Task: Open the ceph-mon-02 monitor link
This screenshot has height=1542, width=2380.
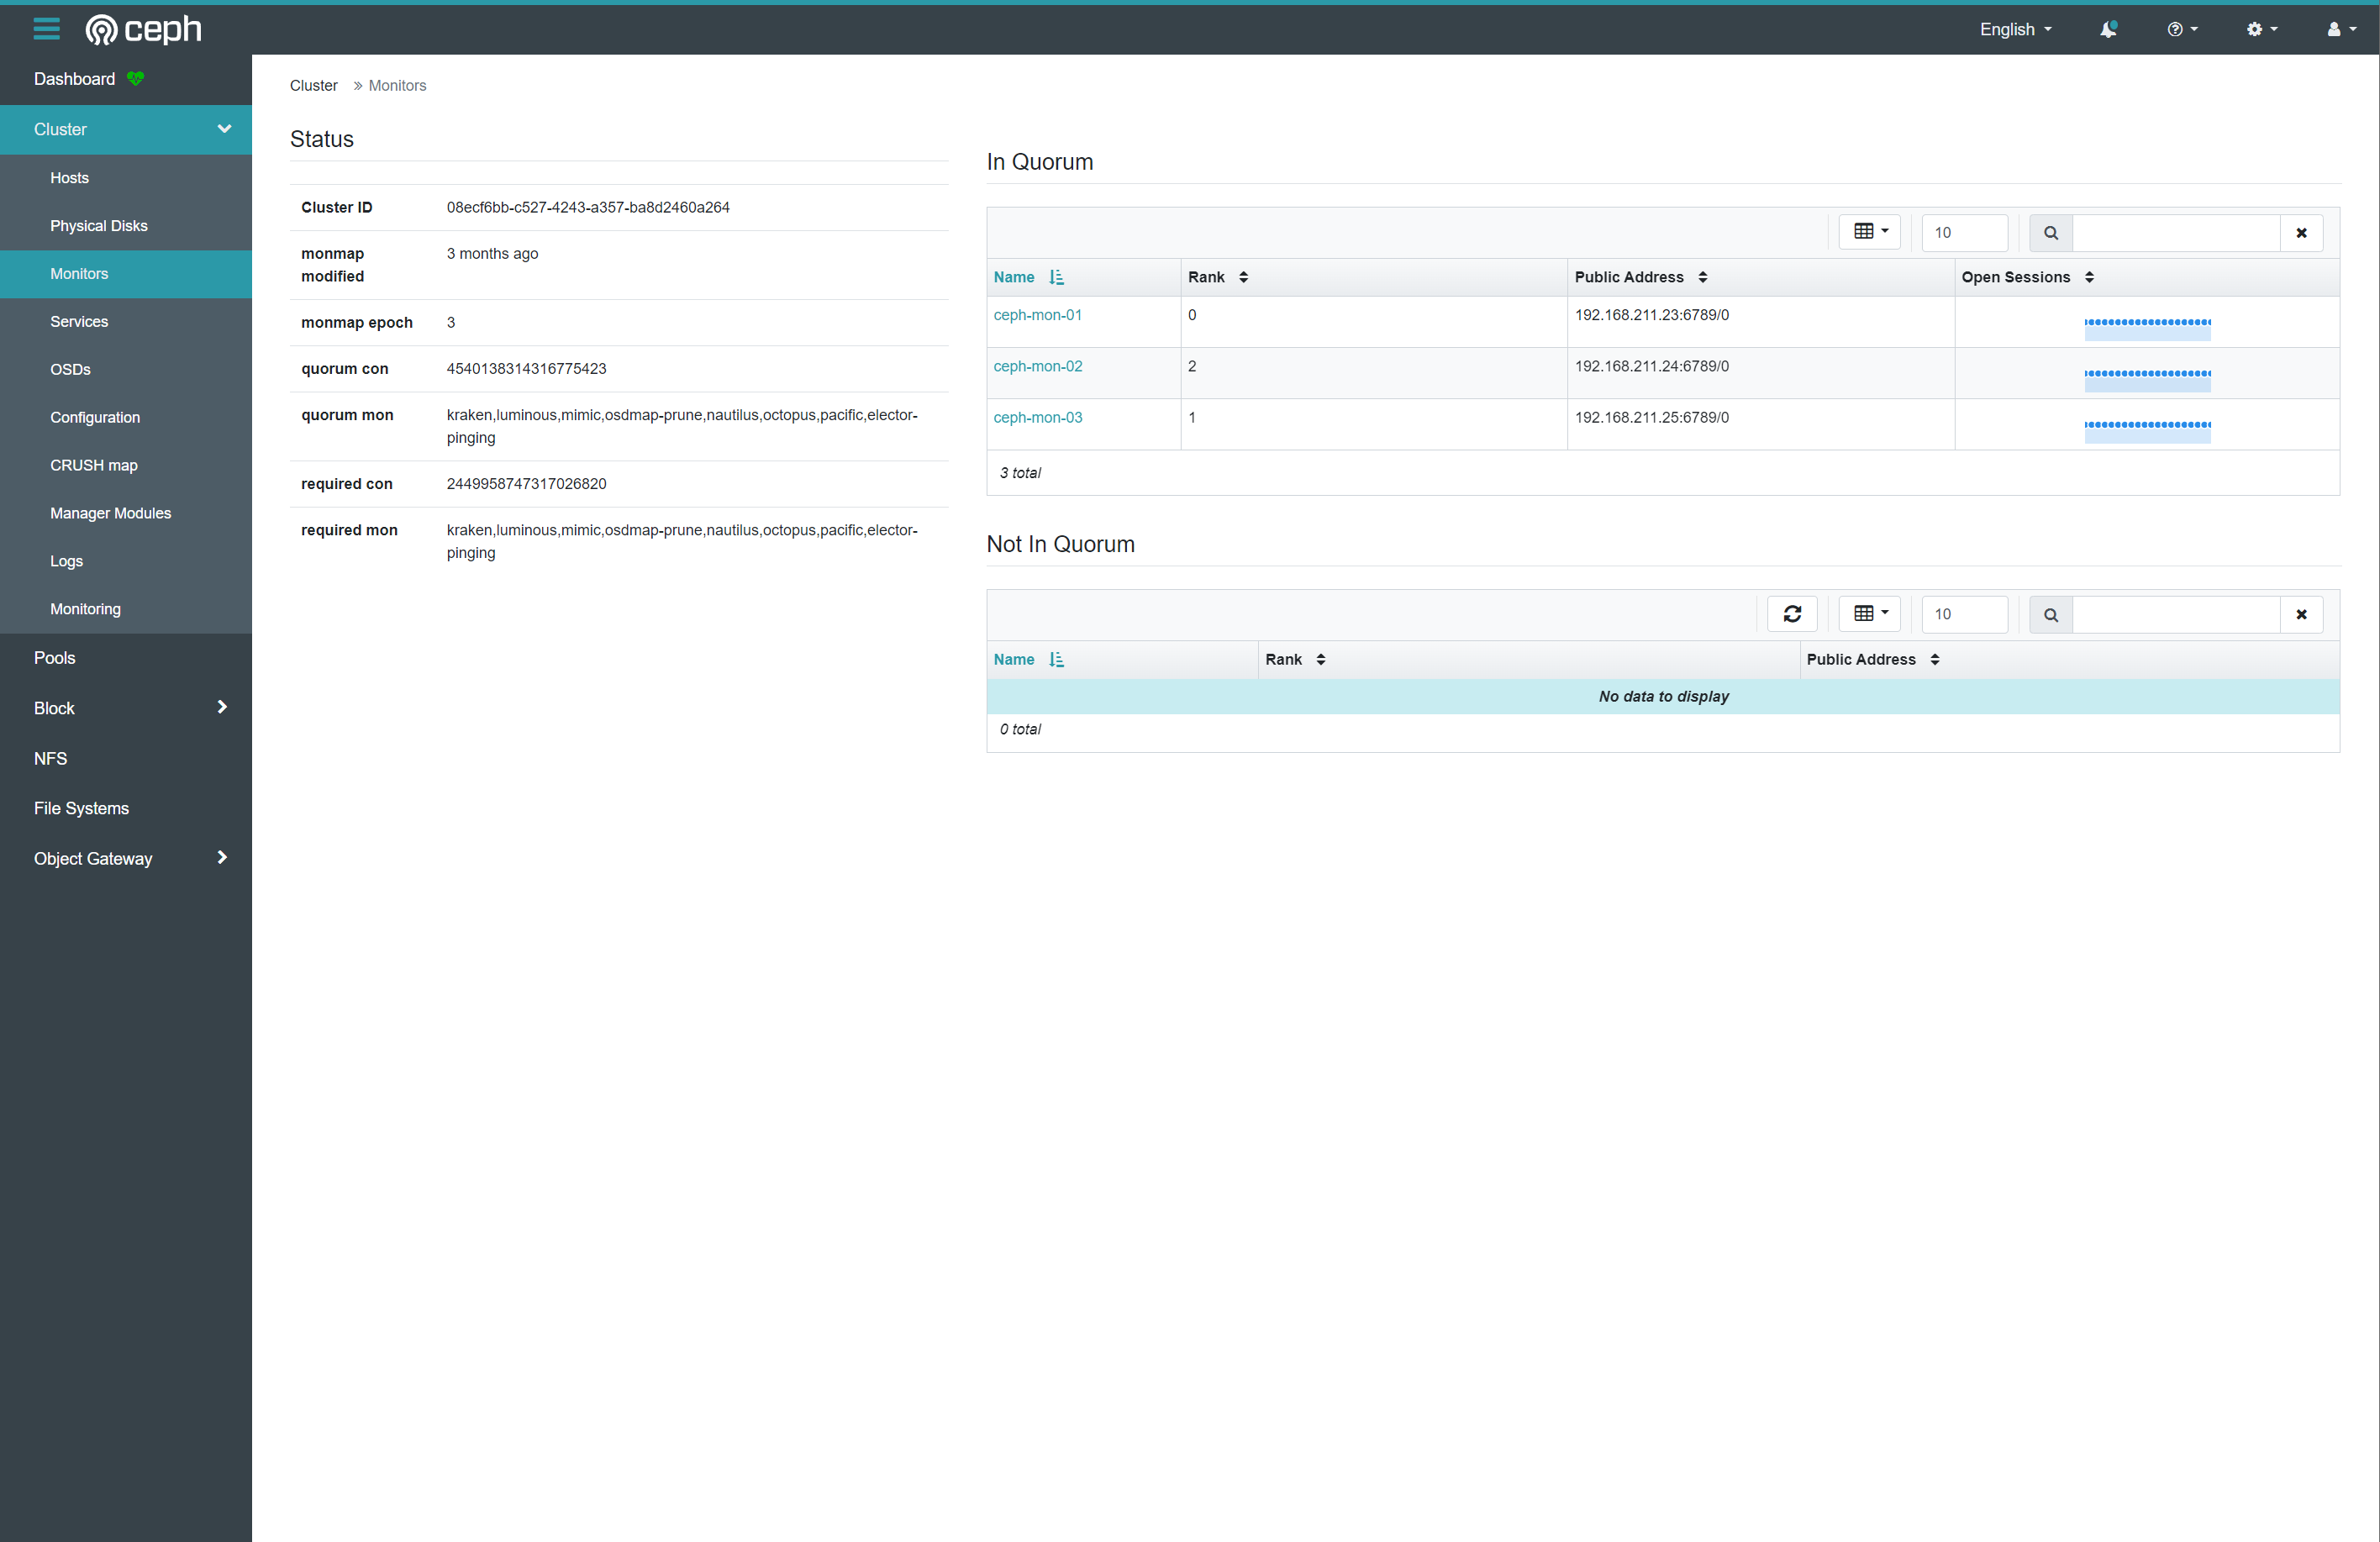Action: pos(1037,366)
